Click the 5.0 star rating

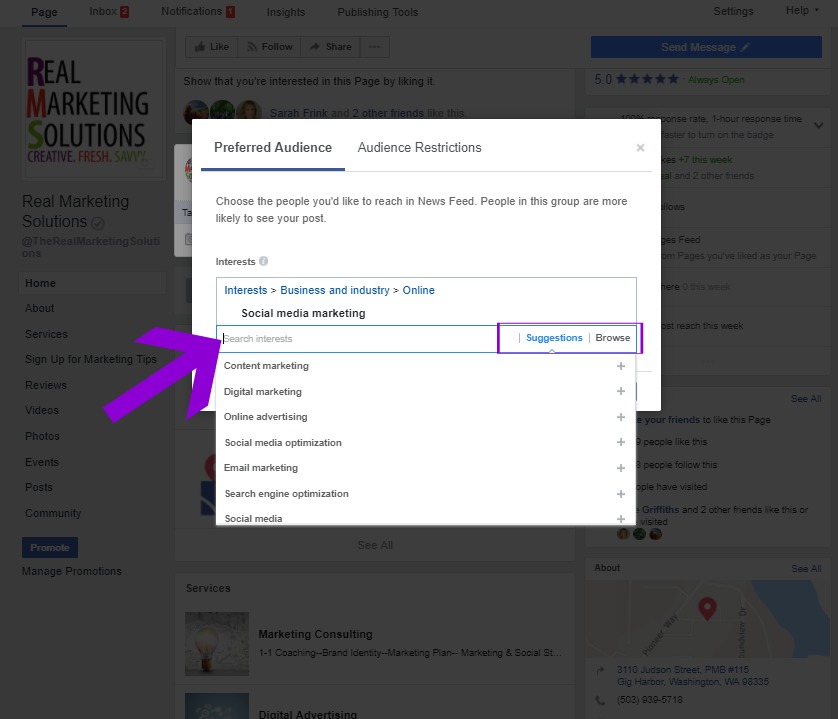(636, 80)
